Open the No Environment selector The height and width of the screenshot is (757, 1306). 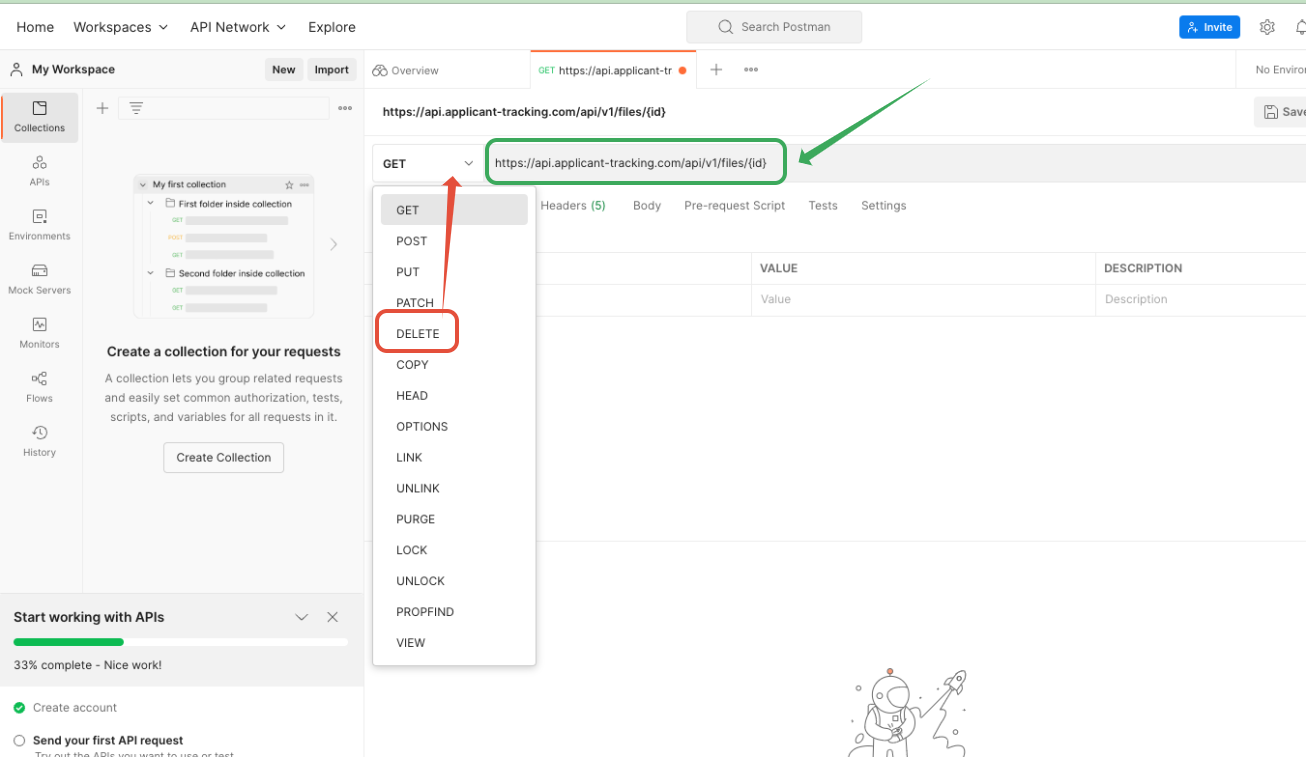point(1280,70)
